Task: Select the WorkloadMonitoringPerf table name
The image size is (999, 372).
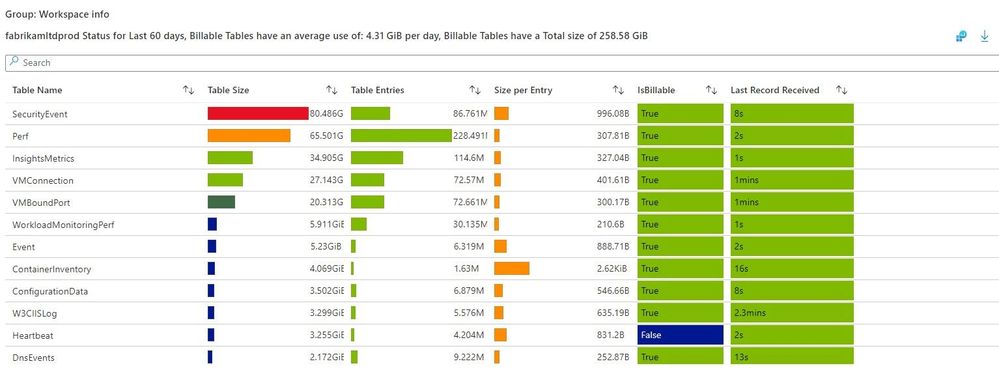Action: click(63, 225)
